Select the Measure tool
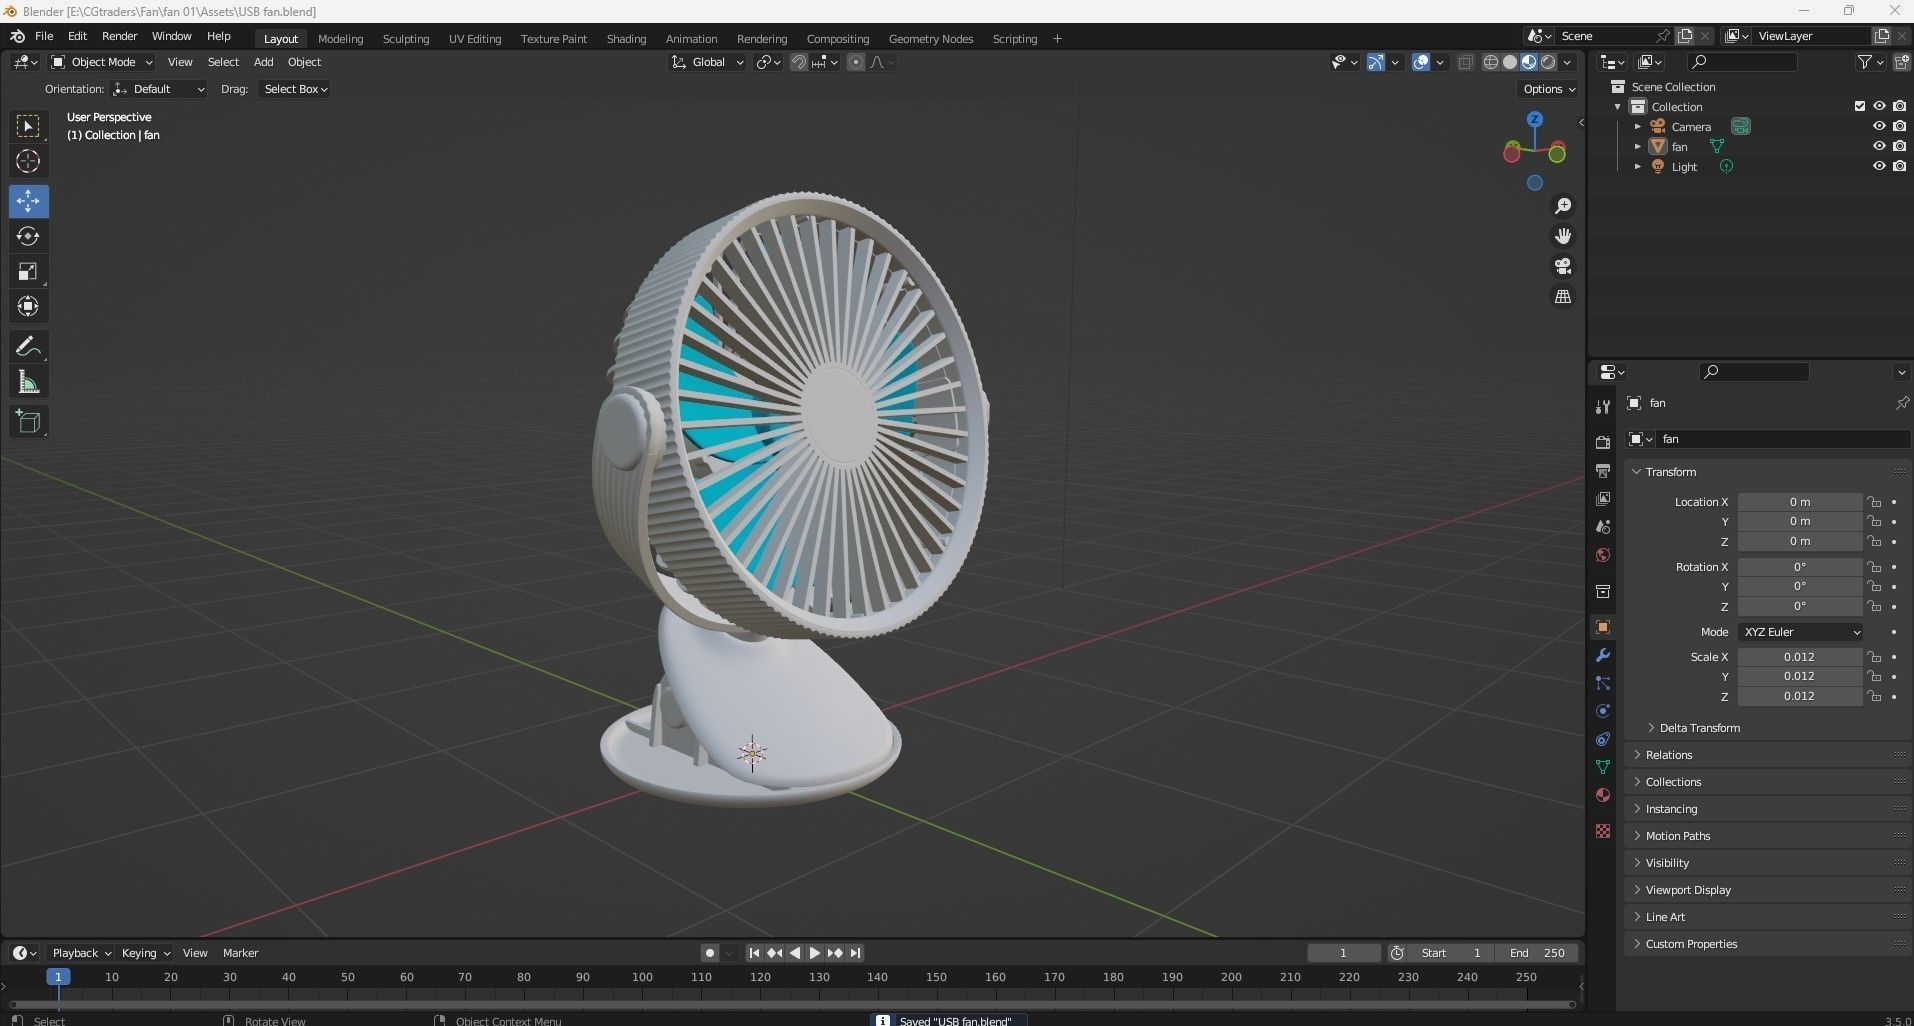Screen dimensions: 1914x1026 [x=28, y=382]
